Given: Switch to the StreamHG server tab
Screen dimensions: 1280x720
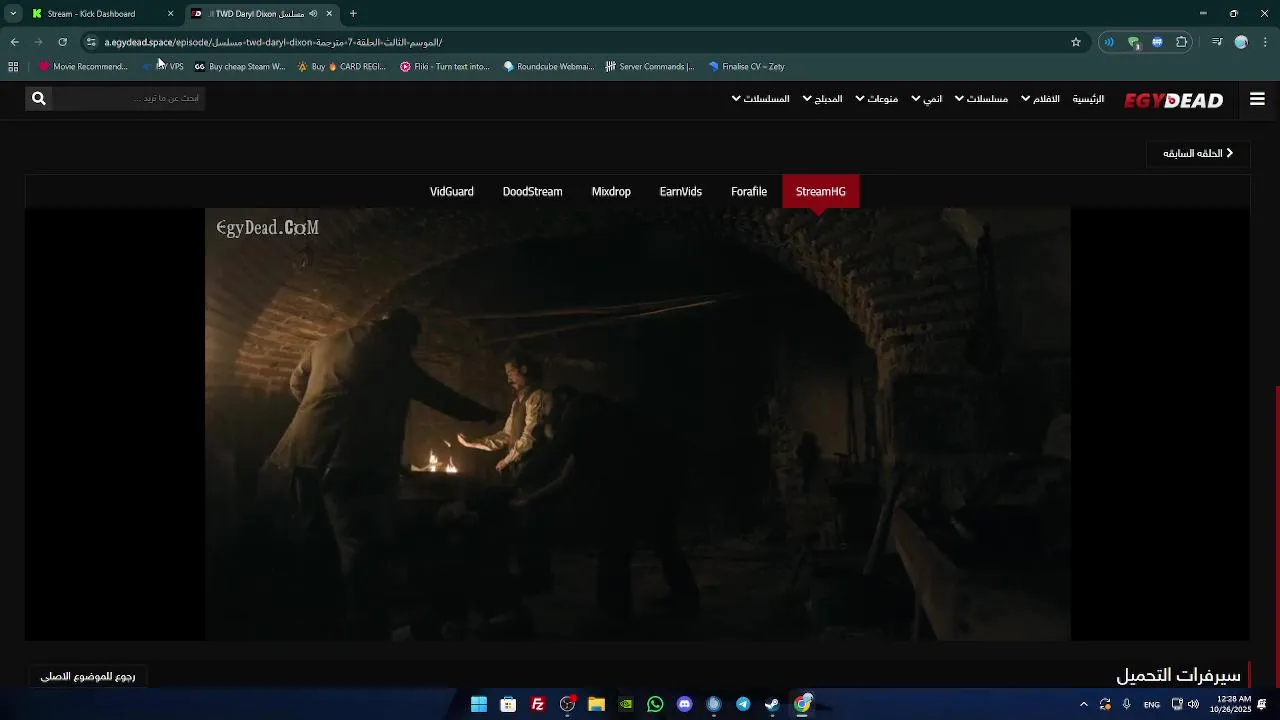Looking at the screenshot, I should pos(820,192).
